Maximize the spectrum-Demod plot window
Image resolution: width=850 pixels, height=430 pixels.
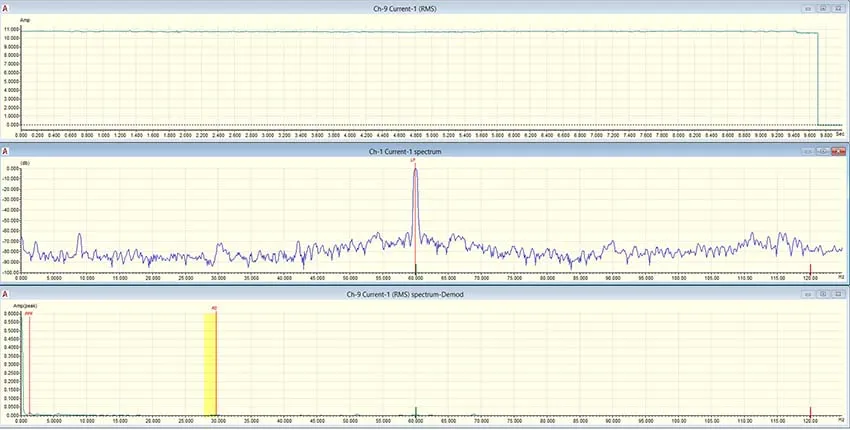[x=823, y=294]
